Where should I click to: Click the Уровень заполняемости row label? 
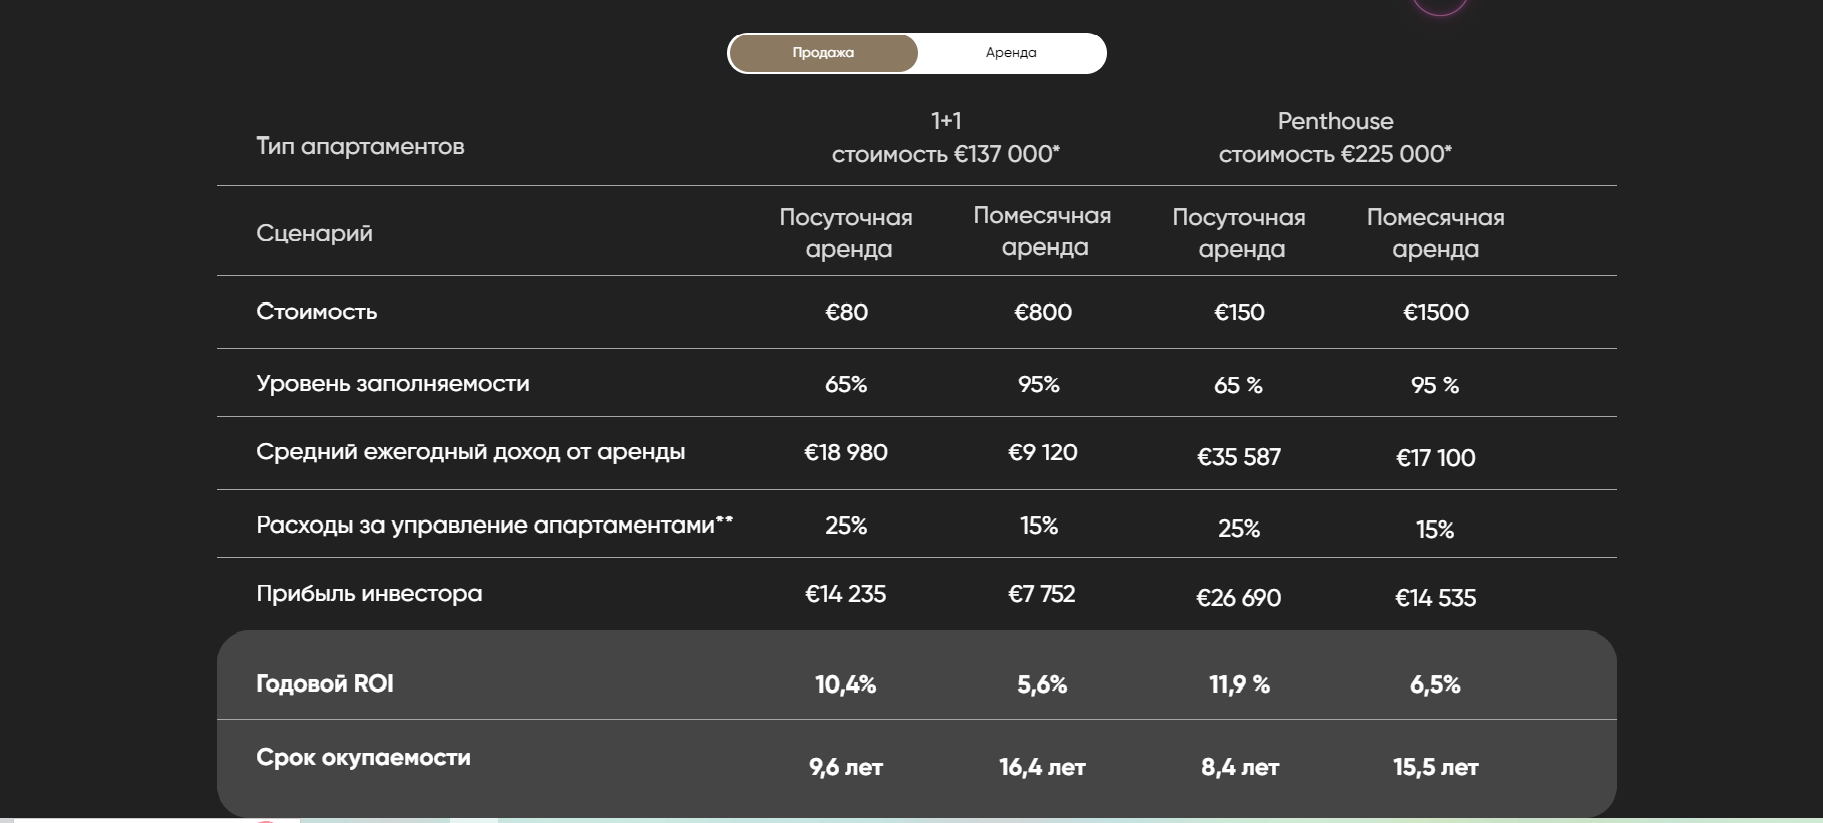pyautogui.click(x=392, y=384)
